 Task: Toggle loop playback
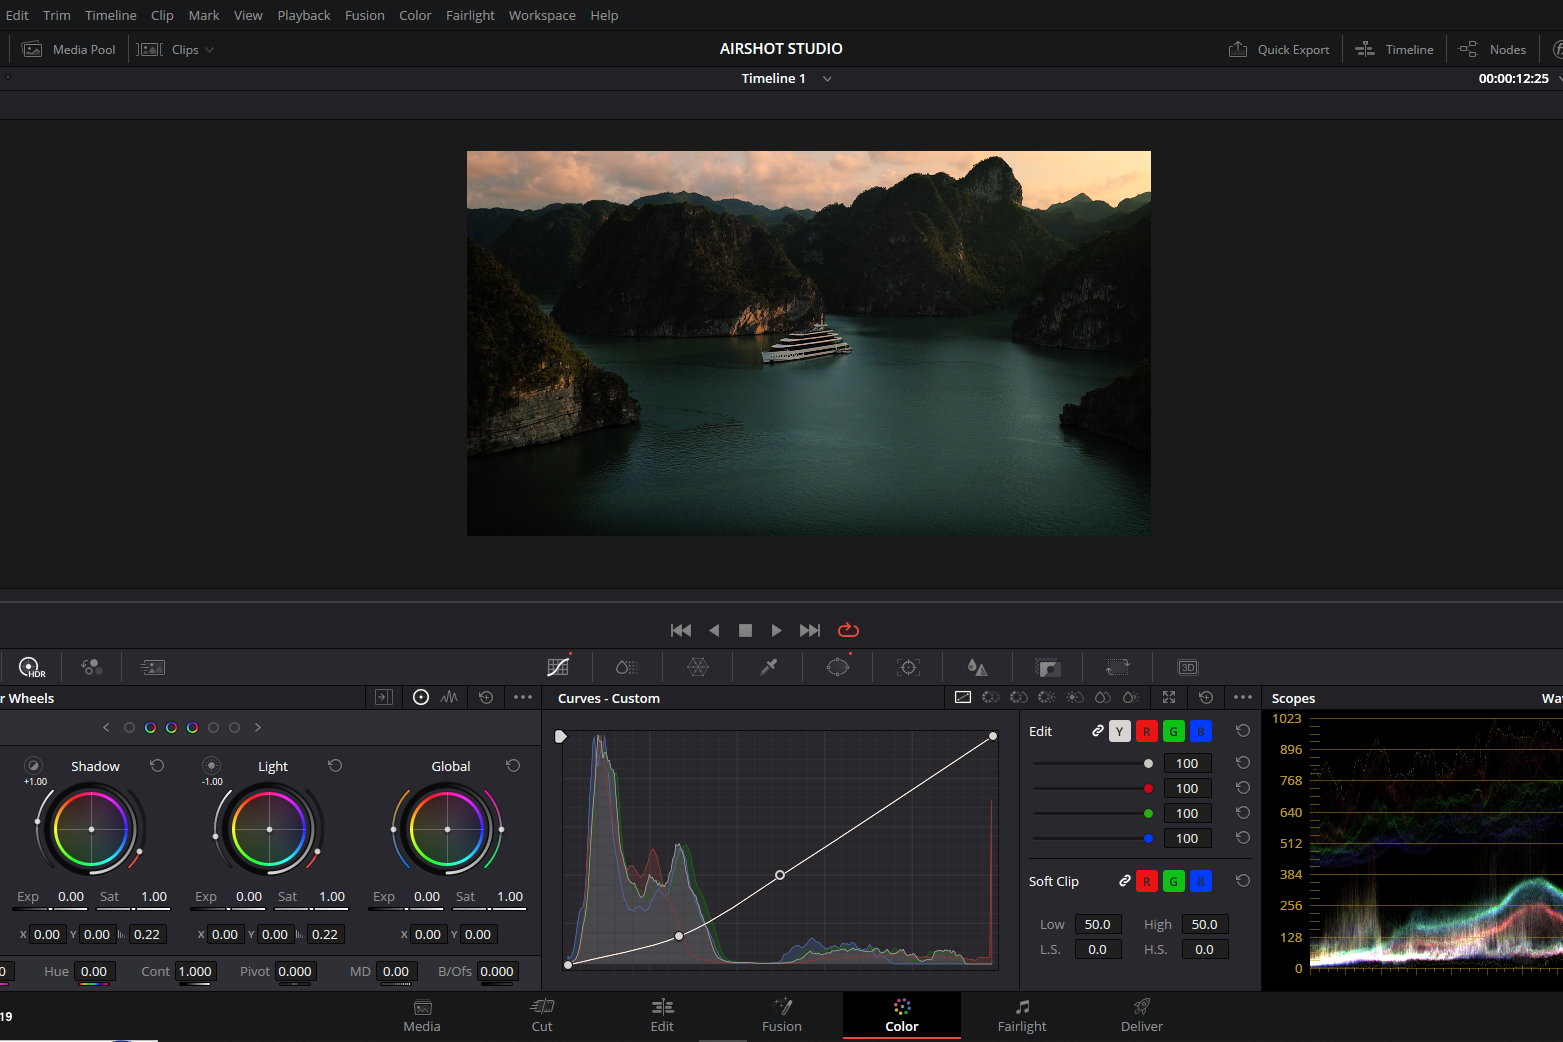click(848, 630)
